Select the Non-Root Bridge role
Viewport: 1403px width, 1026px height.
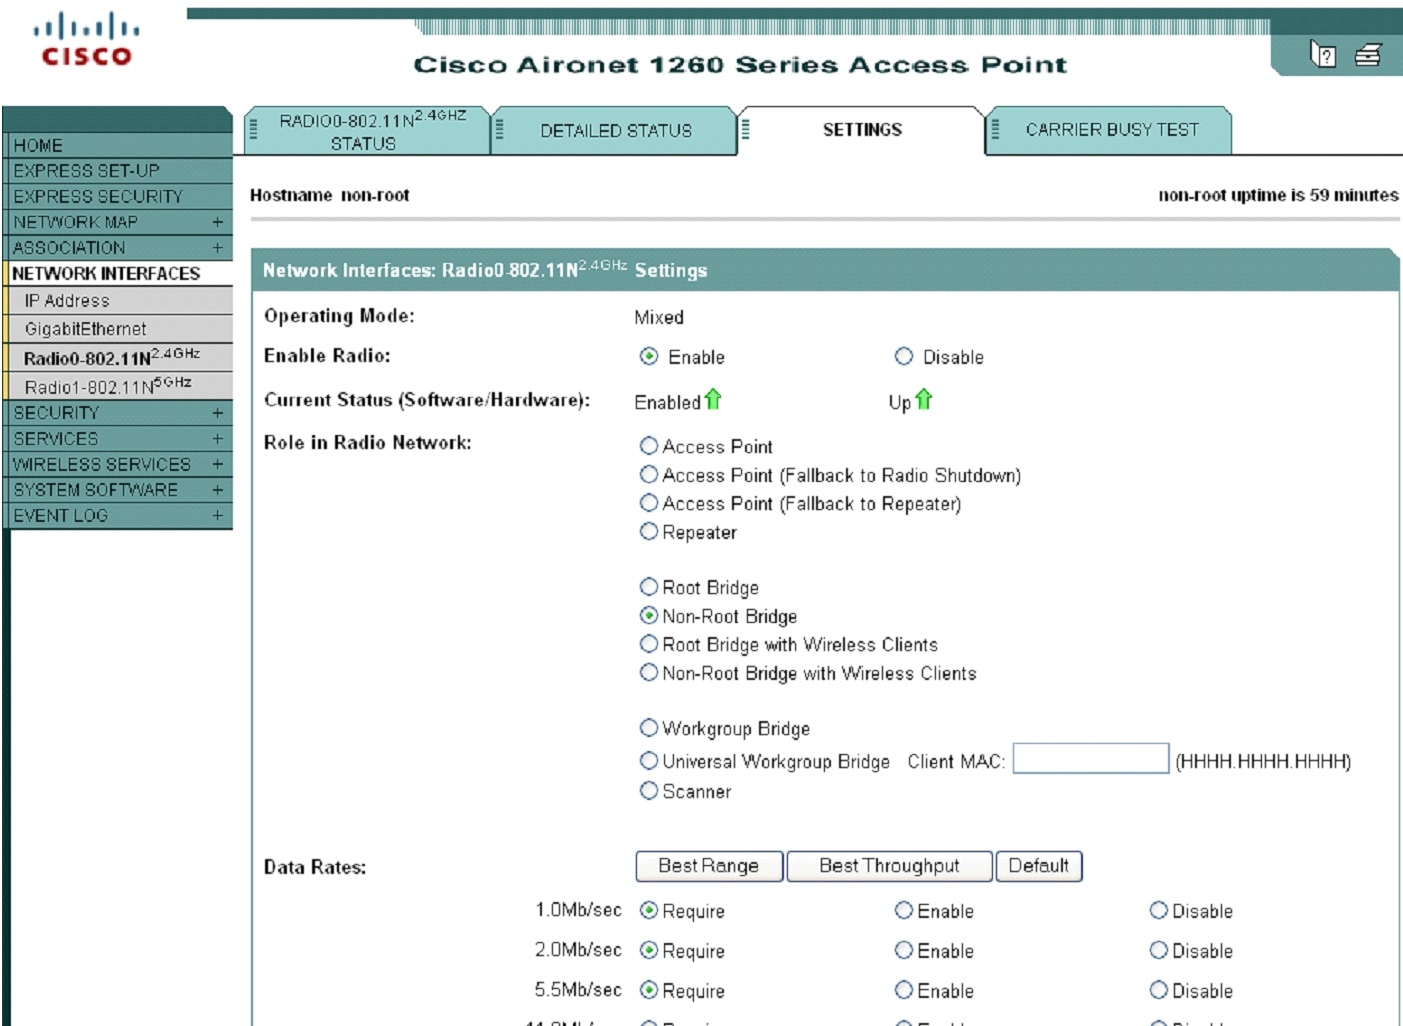[649, 616]
